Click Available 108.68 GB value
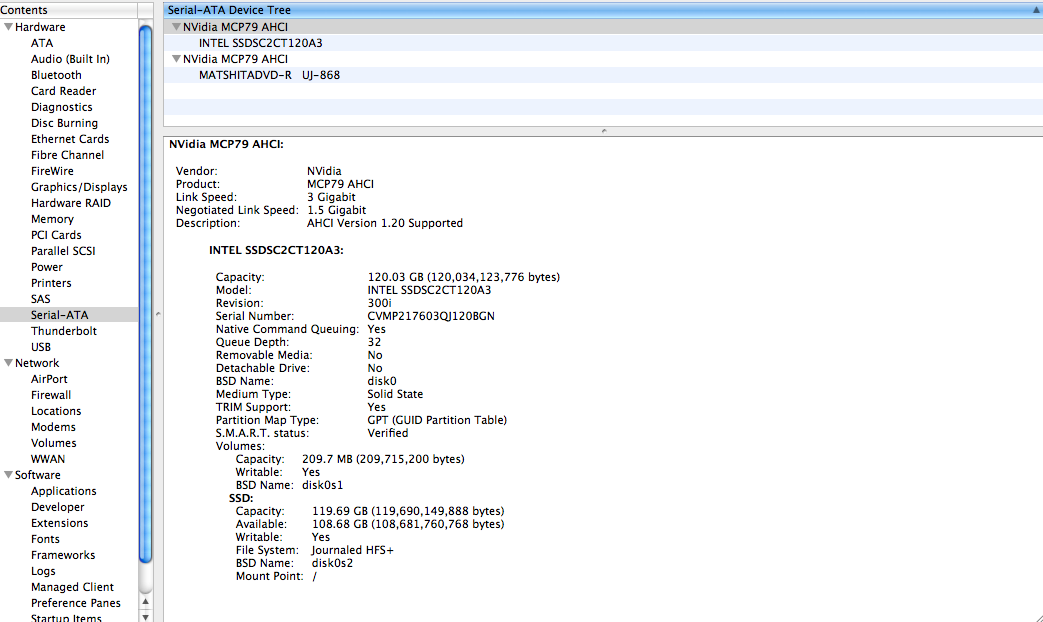This screenshot has height=622, width=1043. (x=408, y=524)
